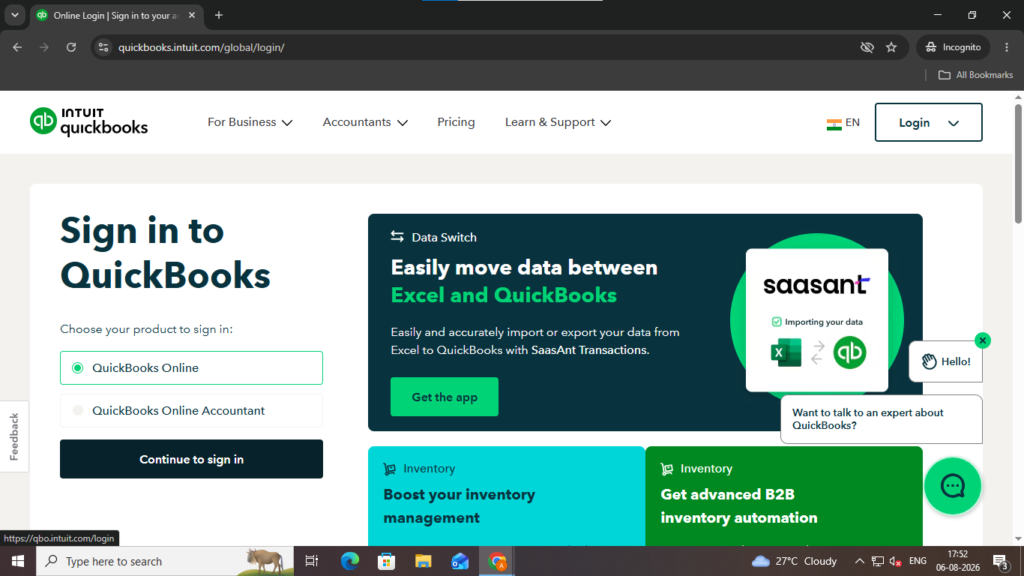Image resolution: width=1024 pixels, height=576 pixels.
Task: Click the third-party cookies blocked eye icon
Action: click(867, 47)
